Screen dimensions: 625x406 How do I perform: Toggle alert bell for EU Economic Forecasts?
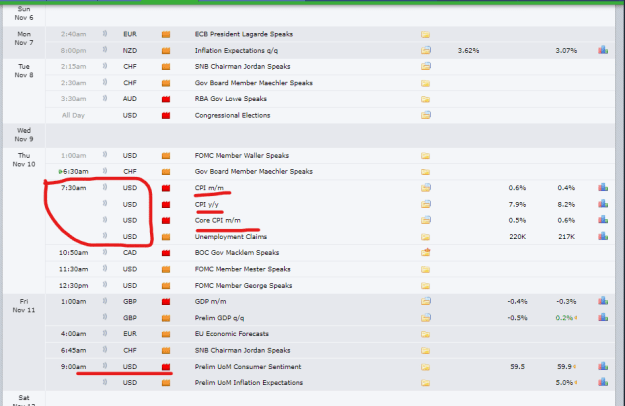pos(105,333)
